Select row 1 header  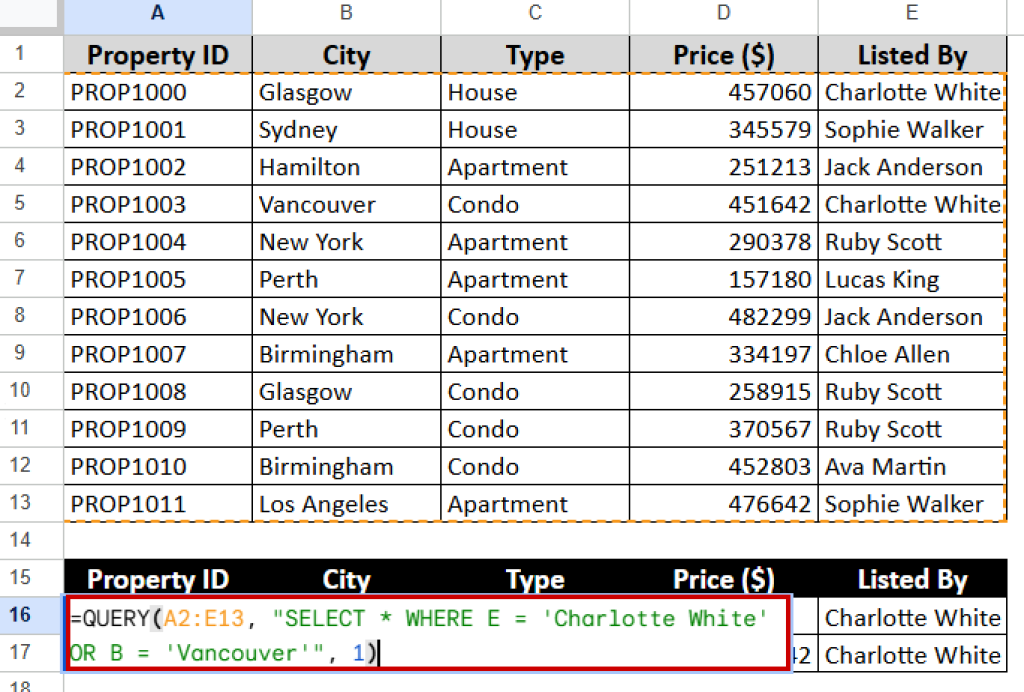pyautogui.click(x=31, y=54)
